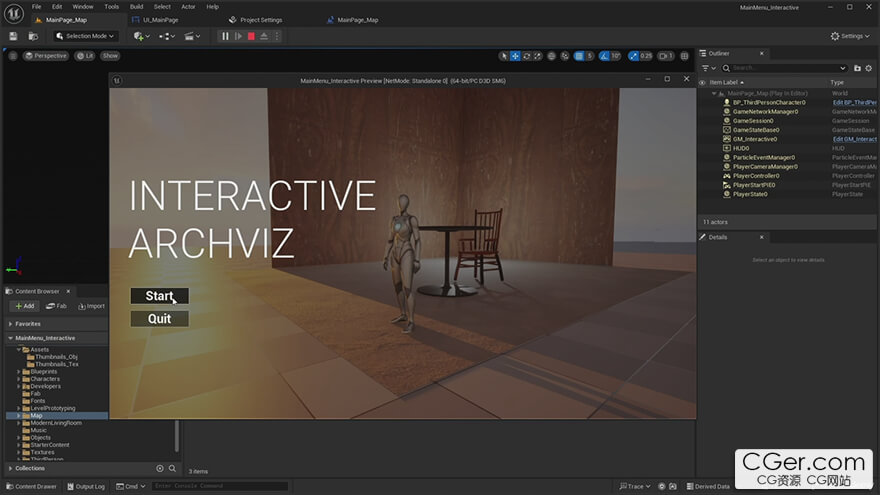Click the Start button in game preview
Image resolution: width=880 pixels, height=495 pixels.
tap(159, 296)
